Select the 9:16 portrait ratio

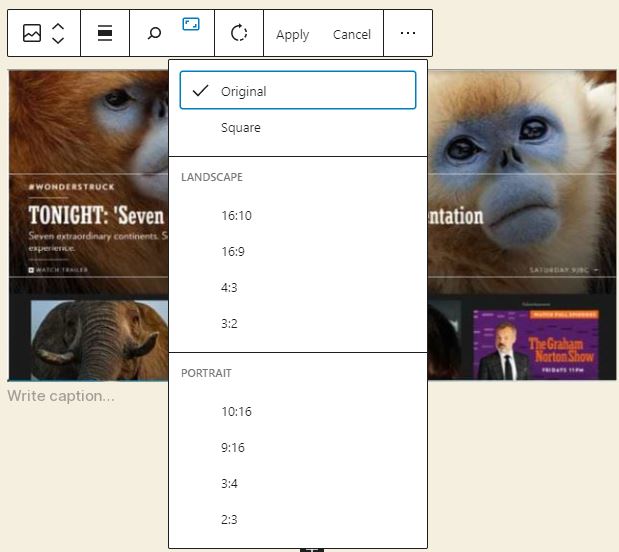click(298, 447)
